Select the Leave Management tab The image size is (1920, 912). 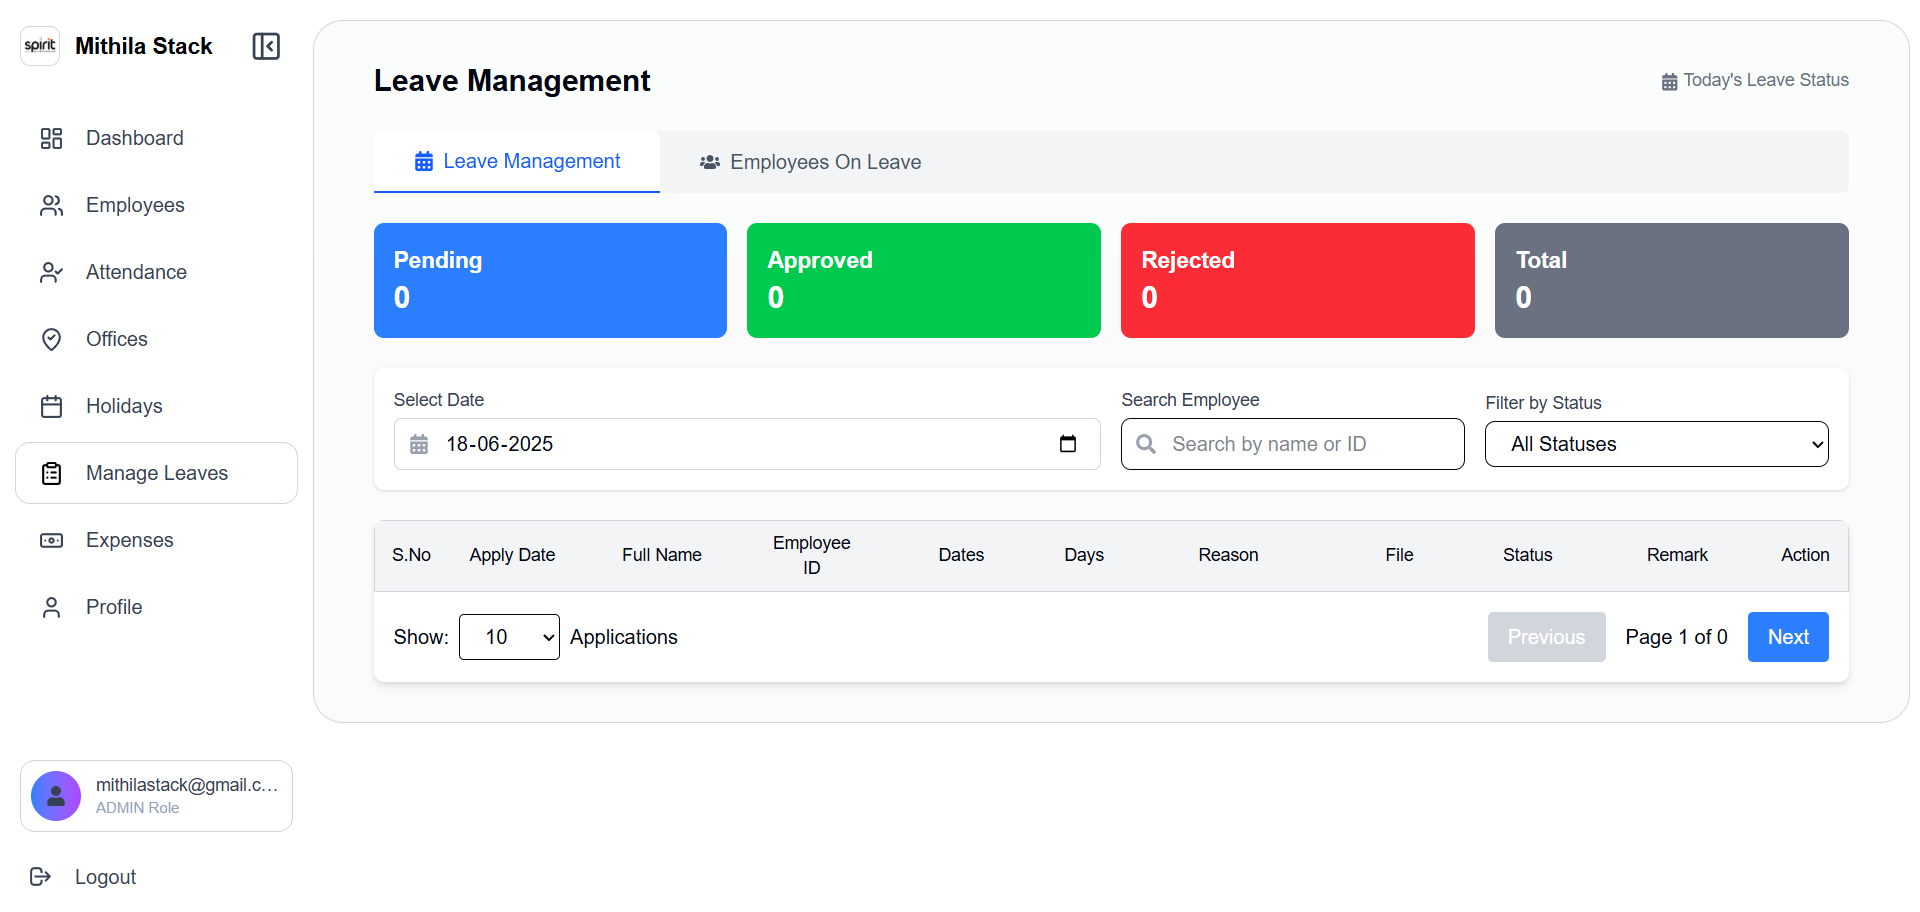point(517,161)
